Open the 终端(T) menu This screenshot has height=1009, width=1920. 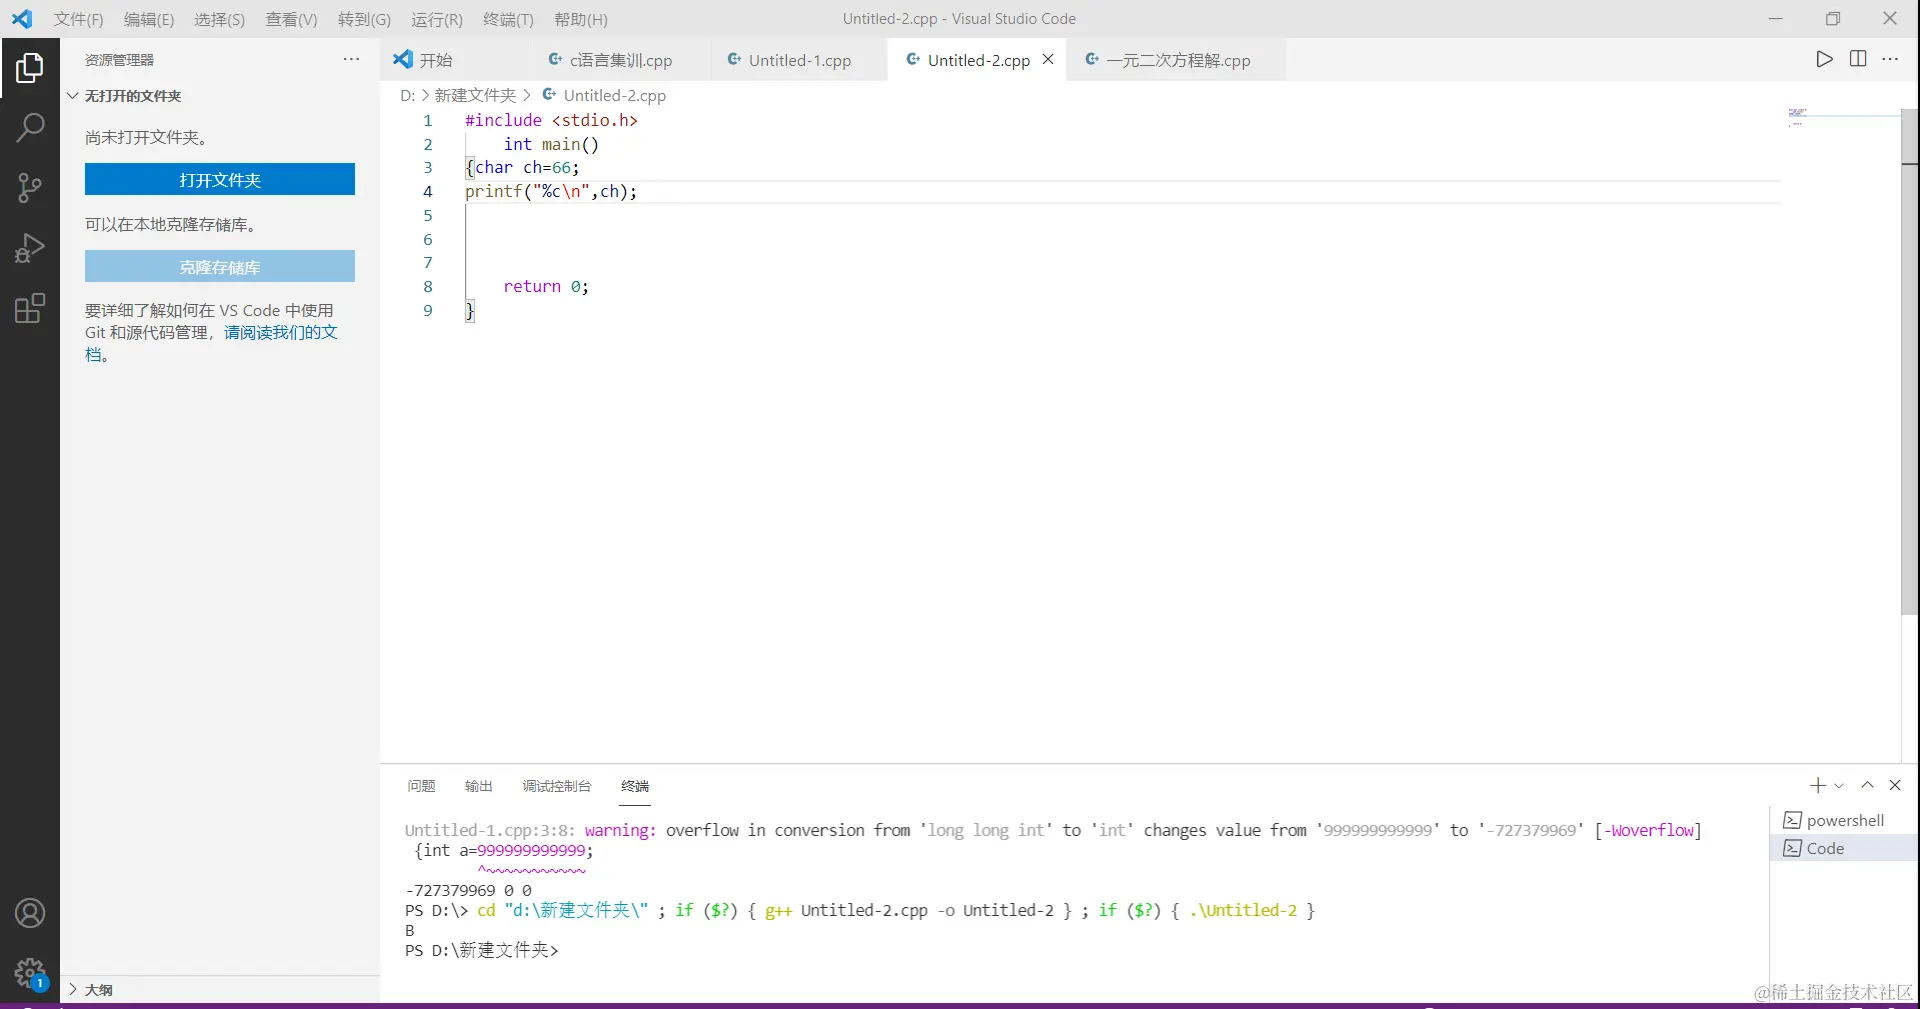(x=508, y=19)
